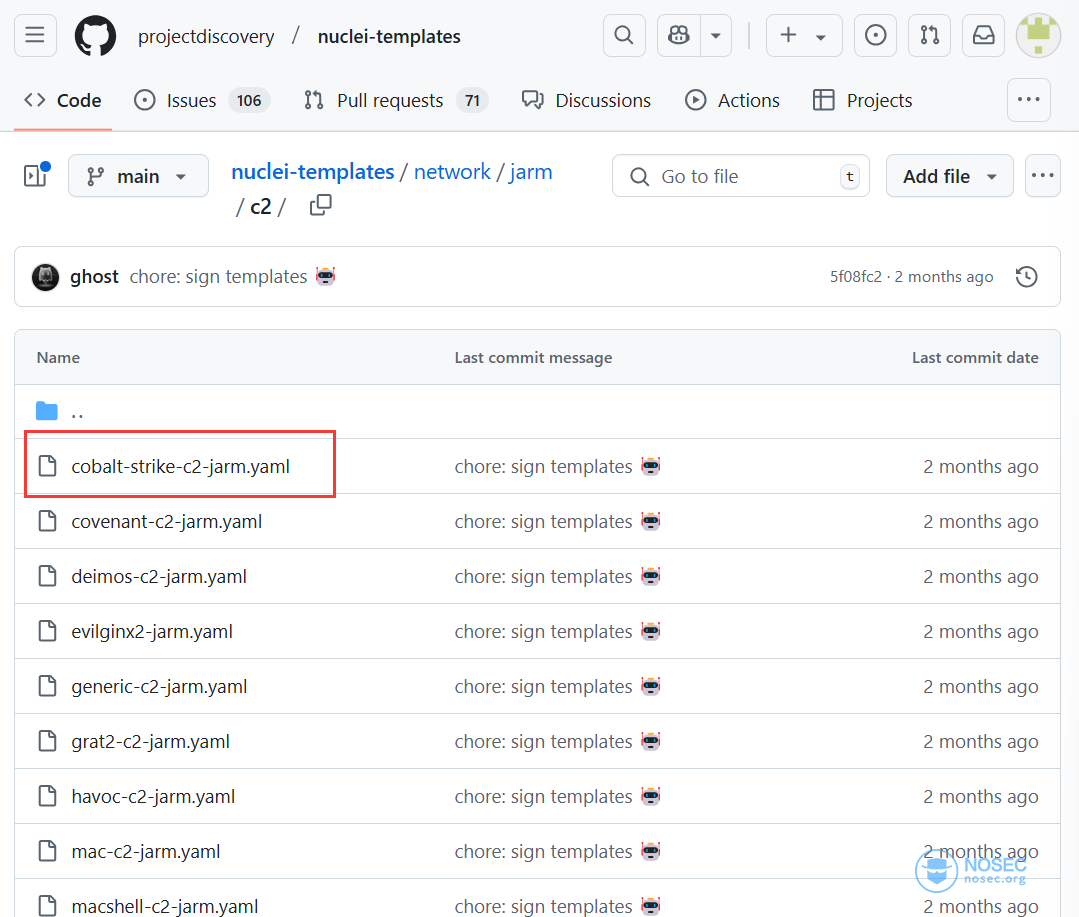The image size is (1079, 917).
Task: Switch to the Code tab
Action: [63, 100]
